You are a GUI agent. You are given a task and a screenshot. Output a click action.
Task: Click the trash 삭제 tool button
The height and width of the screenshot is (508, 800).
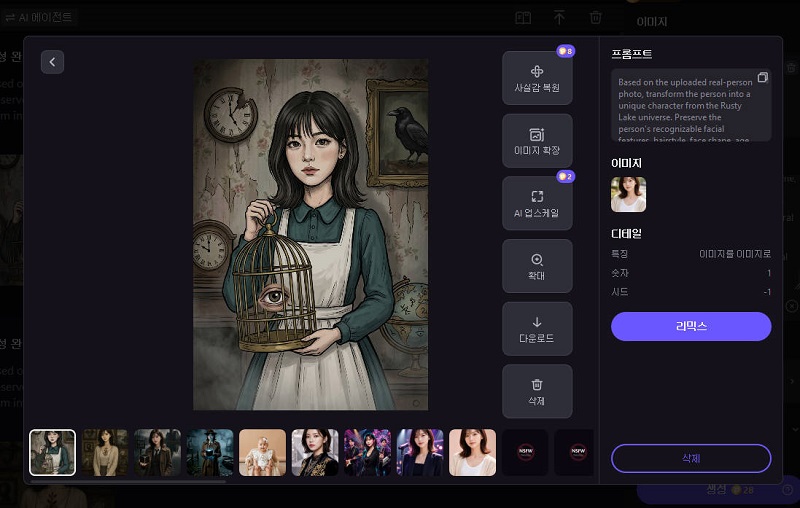coord(537,391)
